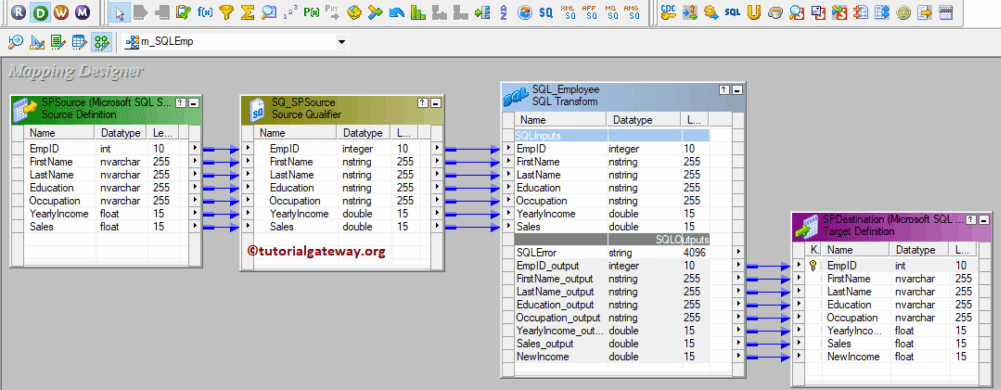Select LastName column in SPDestination
The height and width of the screenshot is (390, 1001).
[x=891, y=291]
